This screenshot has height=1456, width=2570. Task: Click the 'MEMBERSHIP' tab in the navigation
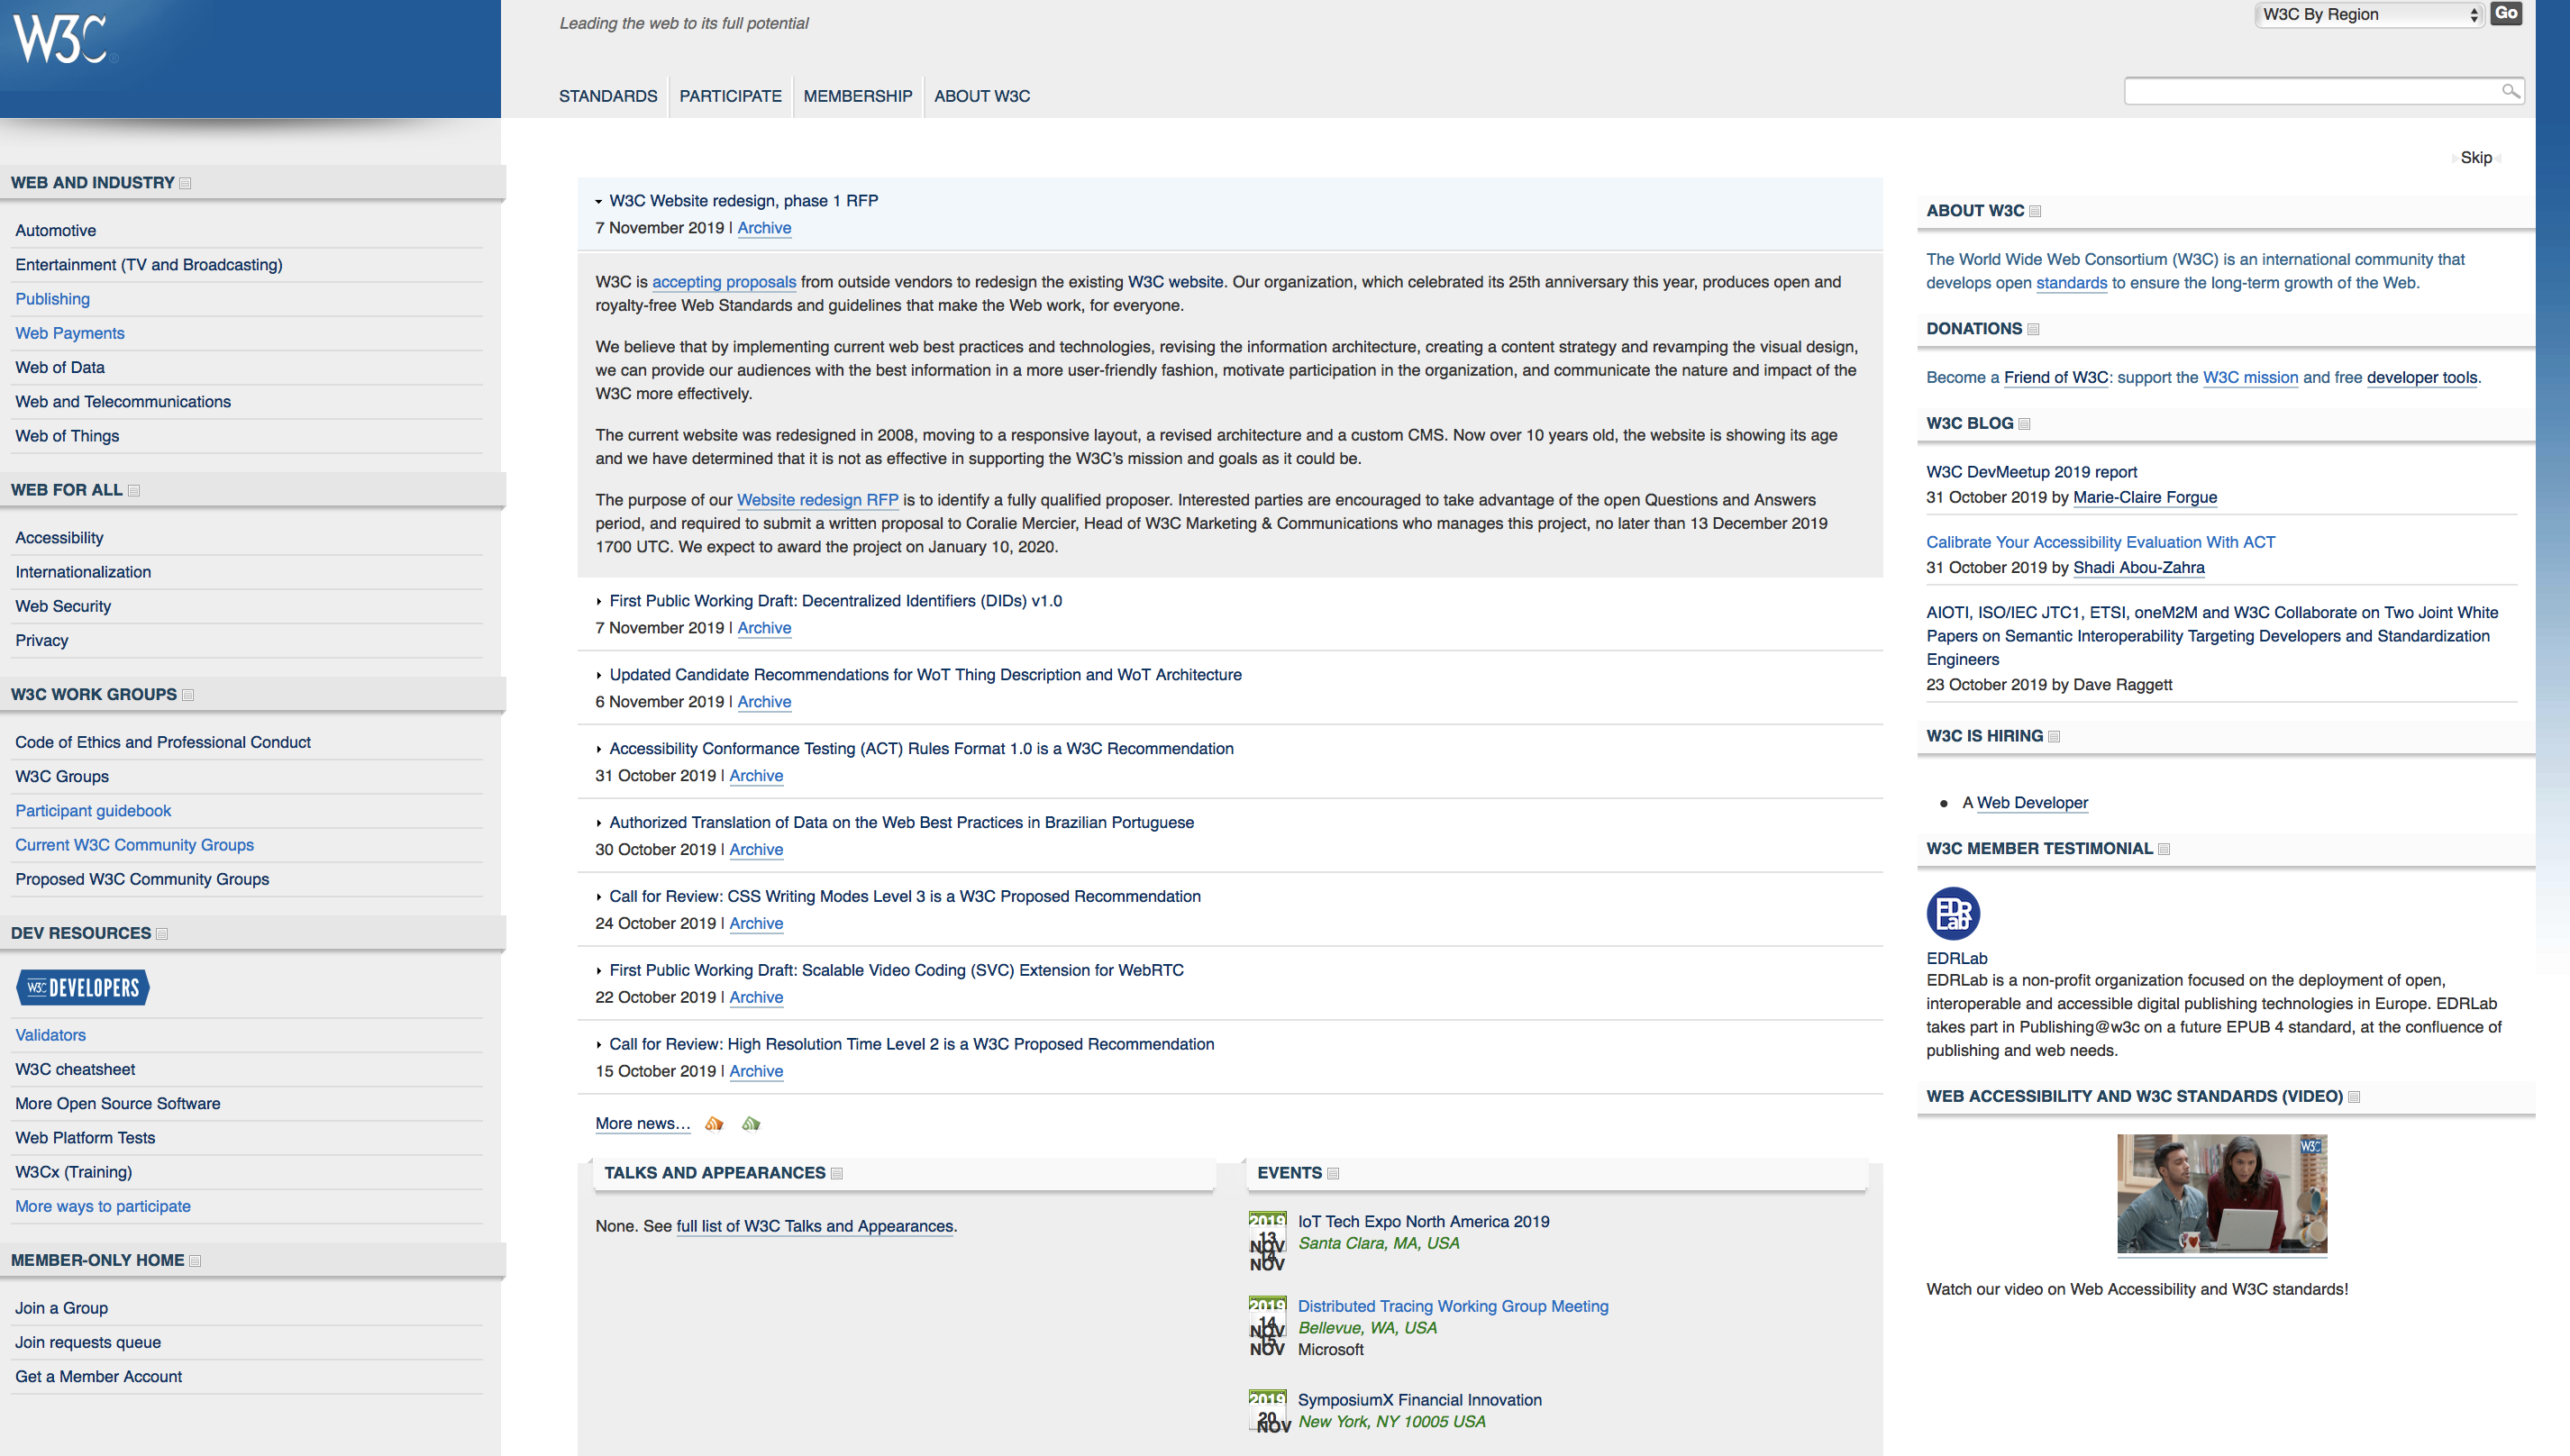(858, 97)
